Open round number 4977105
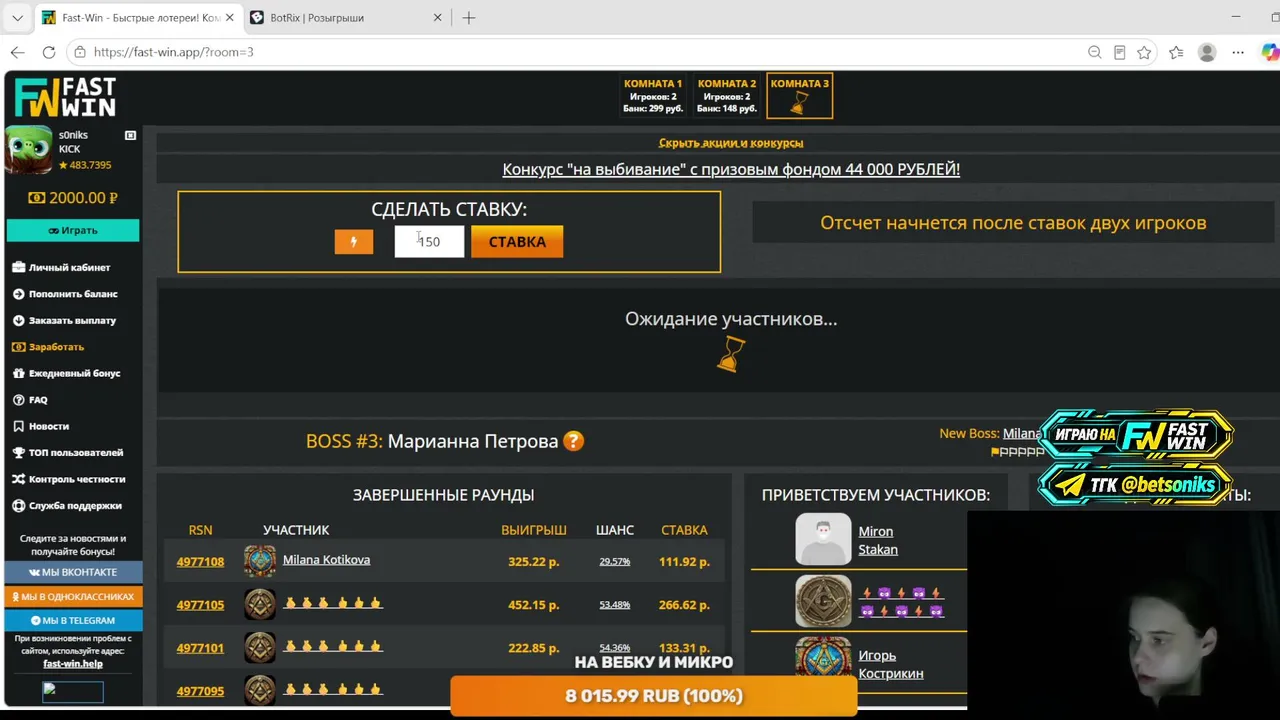 (200, 605)
